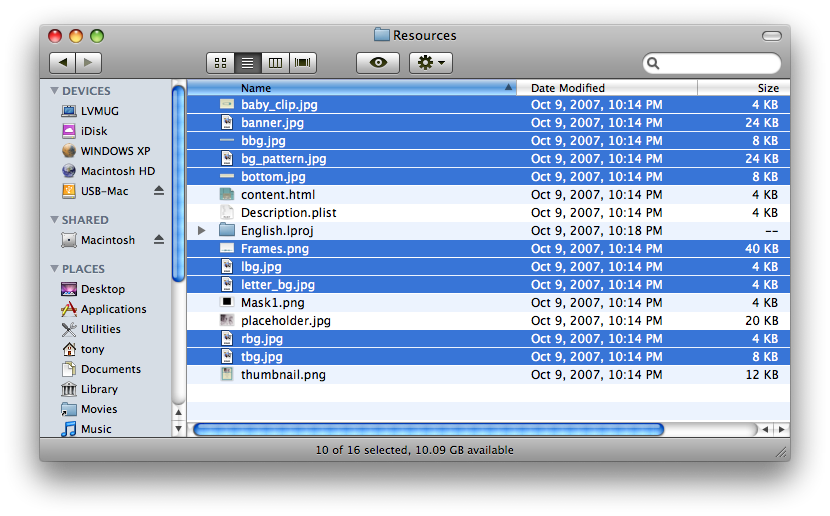This screenshot has width=830, height=516.
Task: Click the sidebar vertical scrollbar thumb
Action: tap(178, 183)
